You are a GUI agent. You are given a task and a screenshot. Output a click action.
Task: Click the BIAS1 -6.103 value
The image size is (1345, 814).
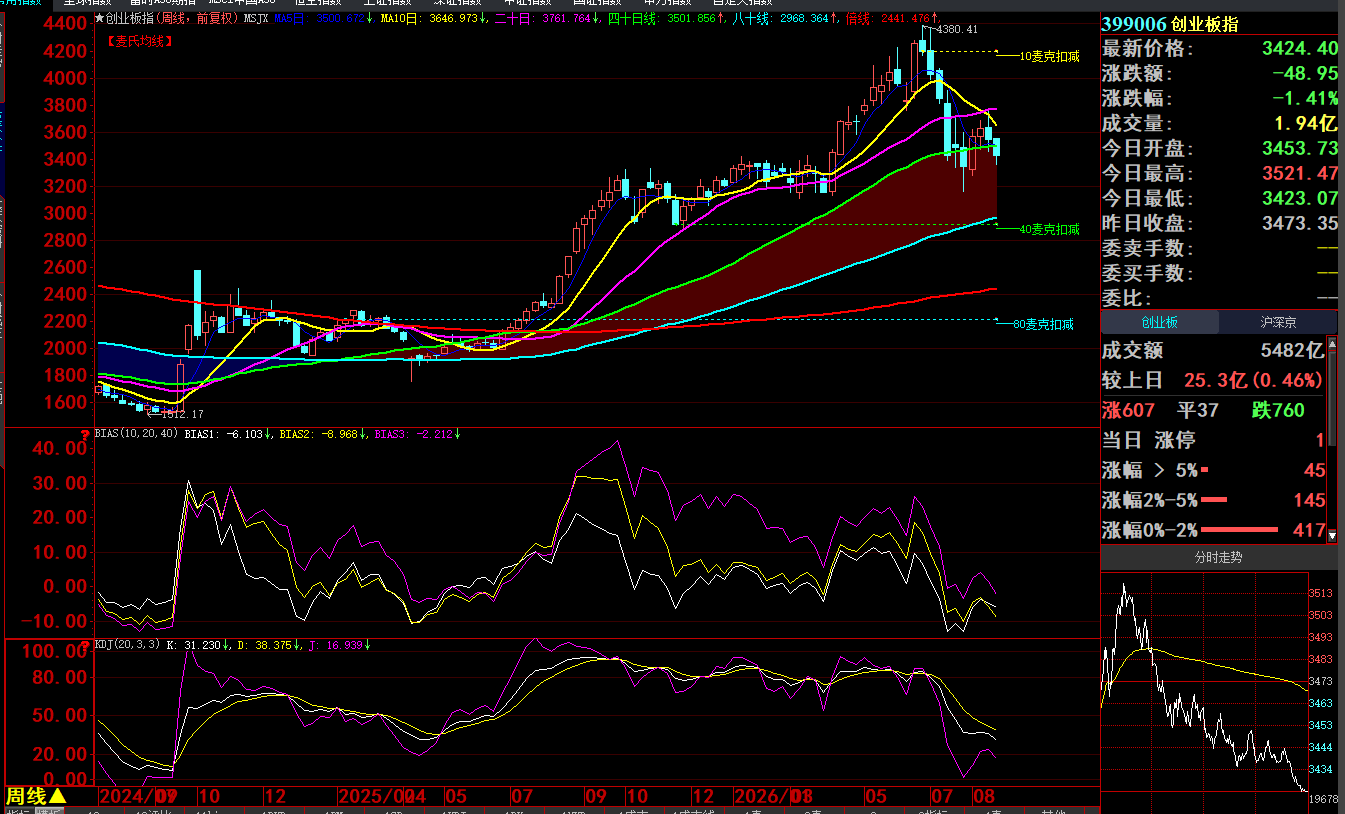pos(227,435)
